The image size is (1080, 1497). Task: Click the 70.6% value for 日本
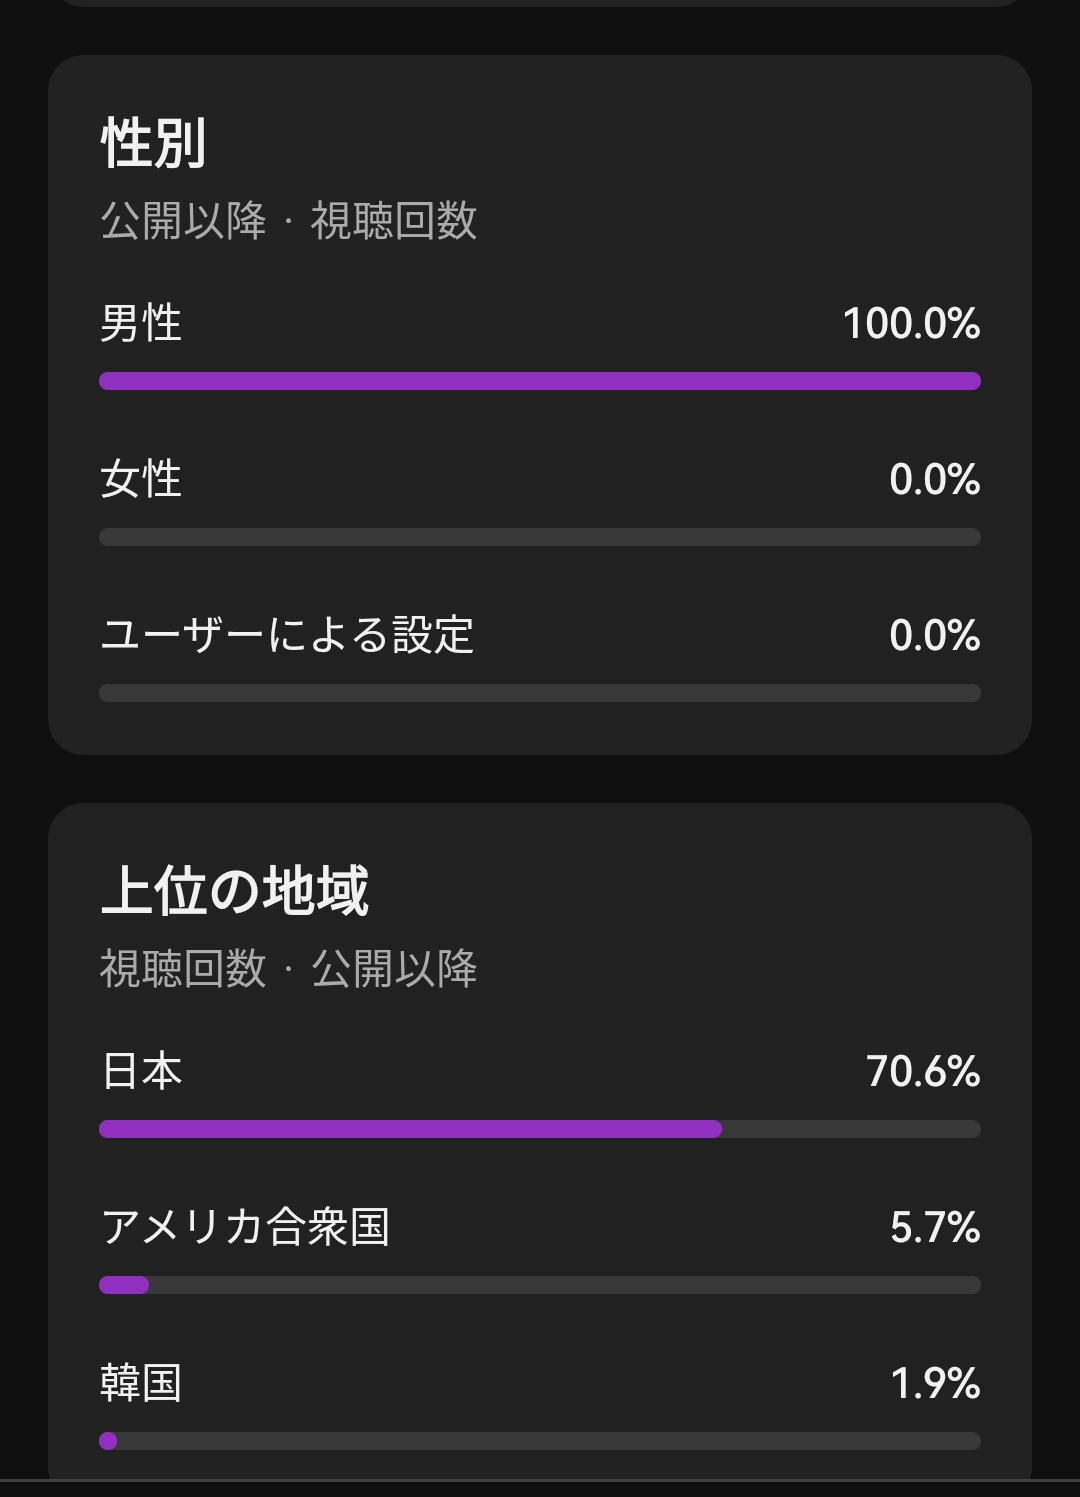click(x=922, y=1071)
